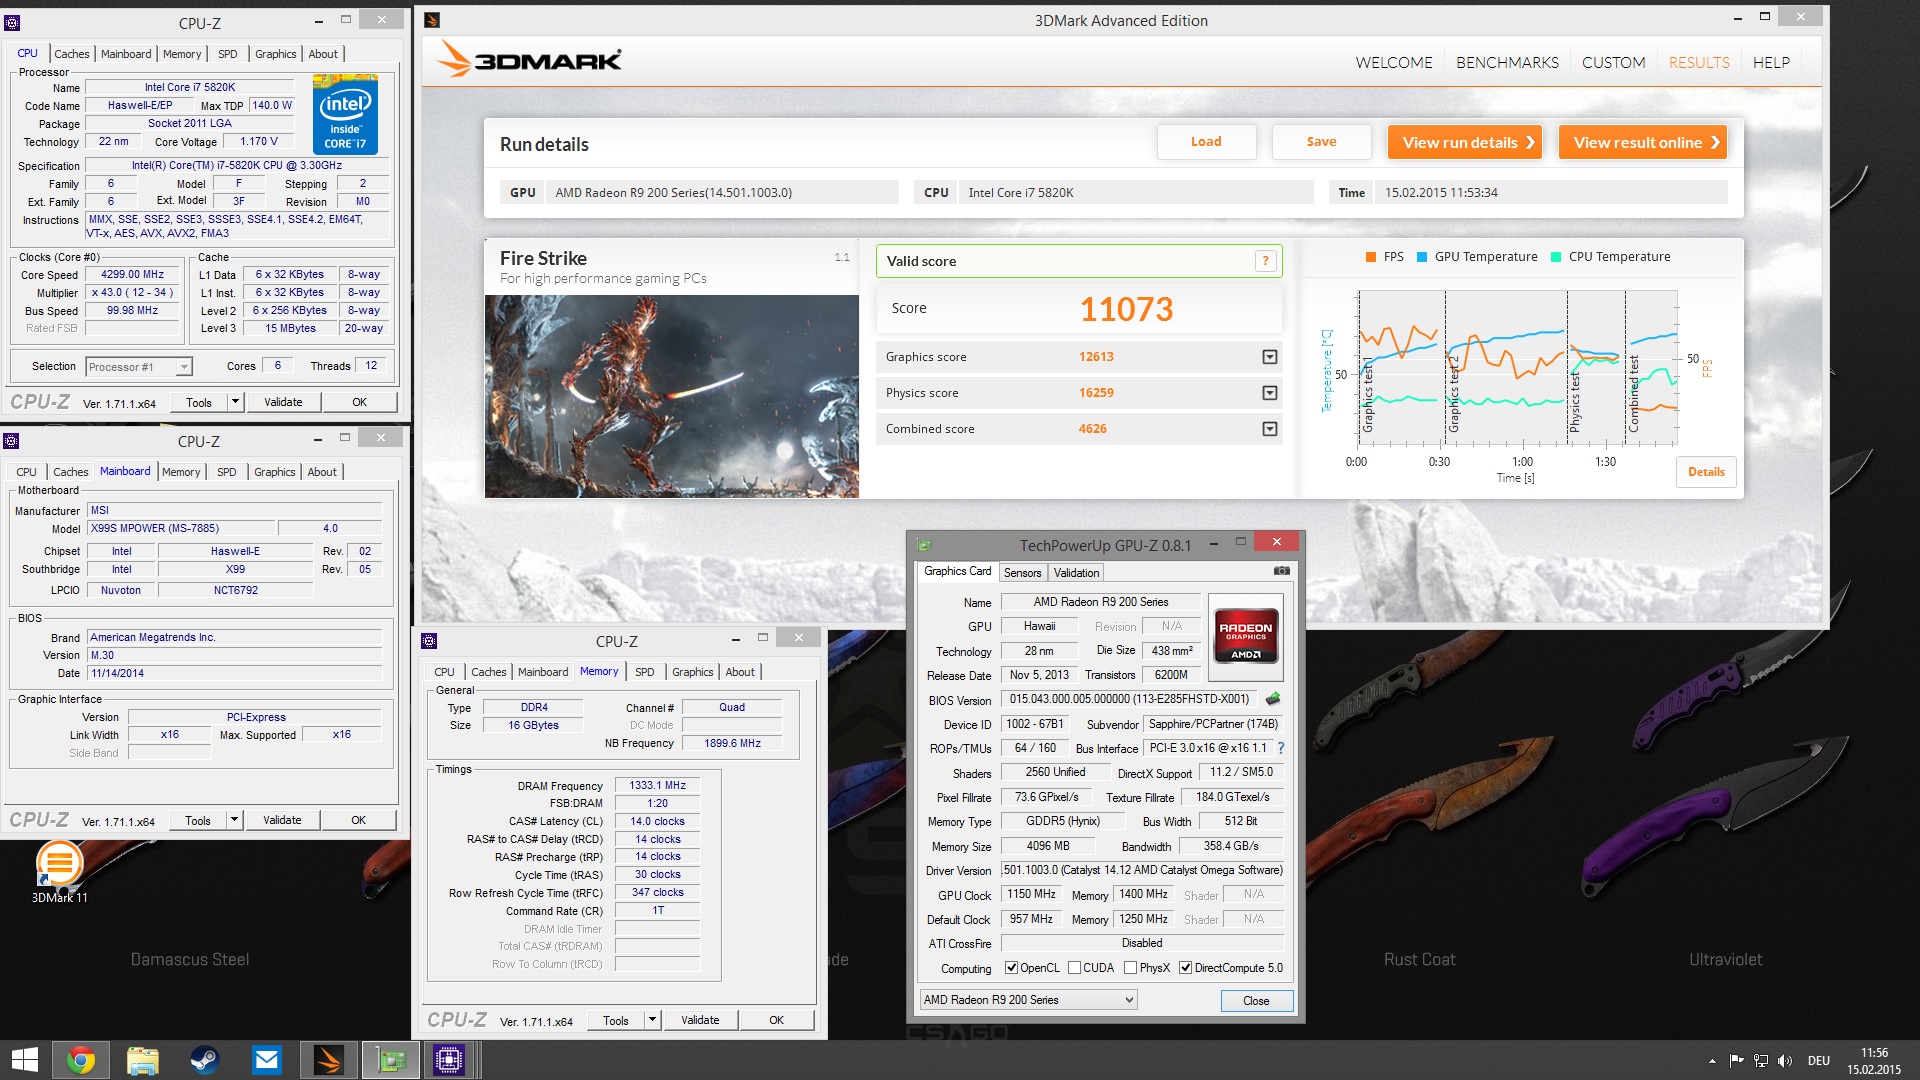Switch to the Sensors tab in GPU-Z
The height and width of the screenshot is (1080, 1920).
(x=1022, y=573)
